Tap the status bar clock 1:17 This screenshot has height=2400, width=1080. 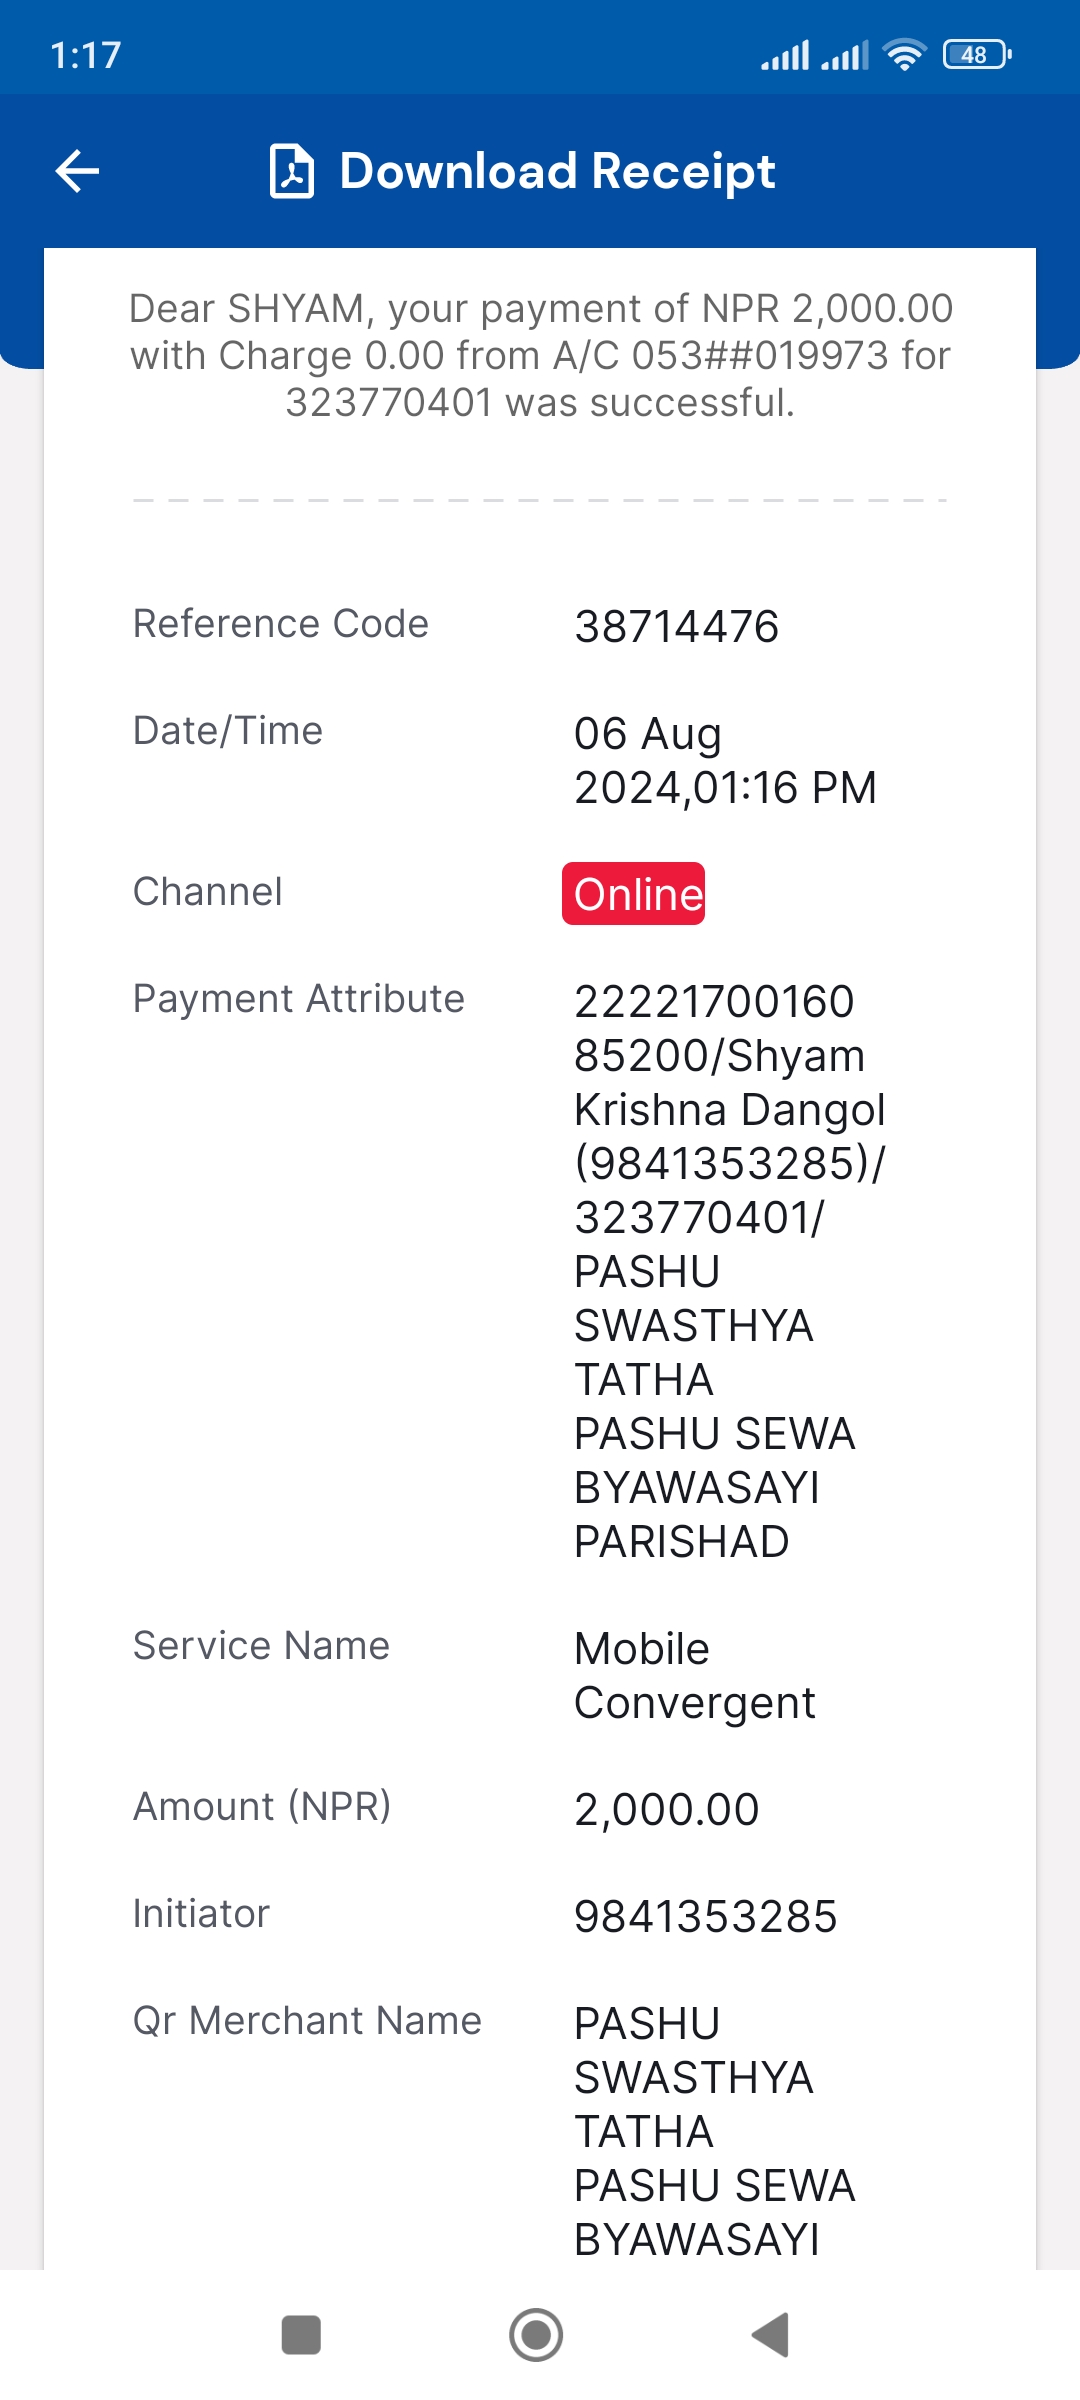click(86, 55)
